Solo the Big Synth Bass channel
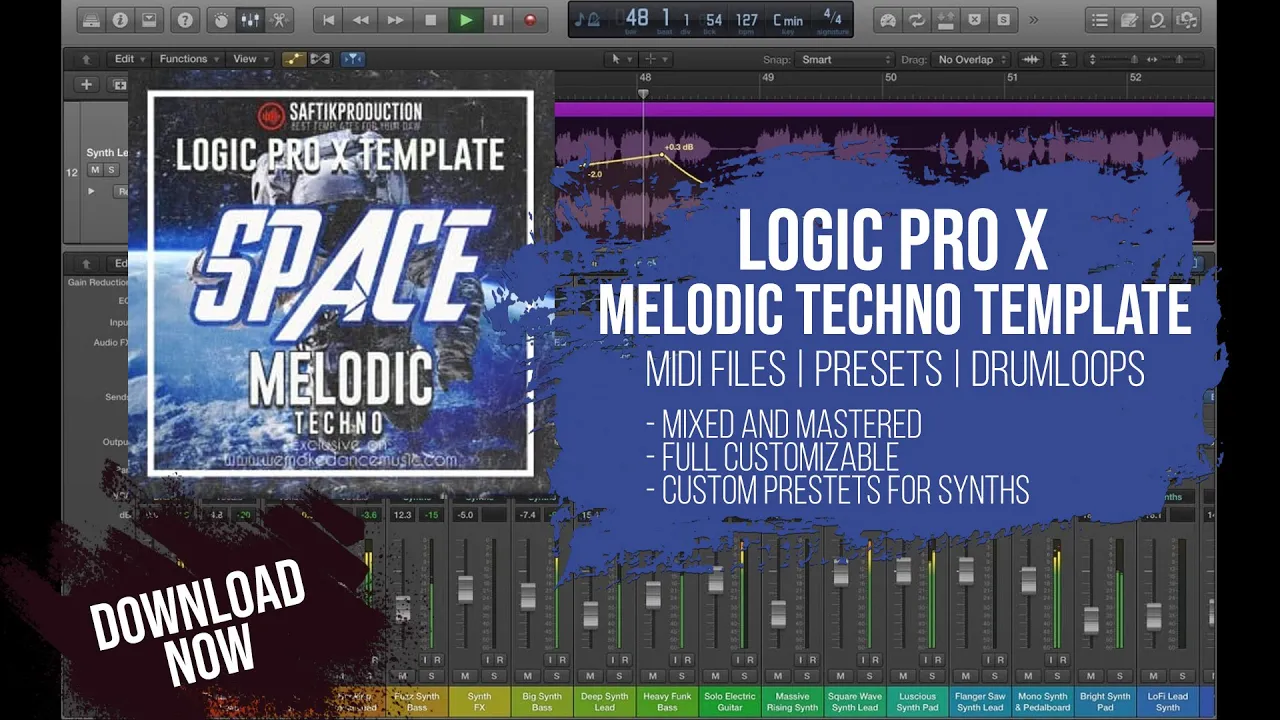The width and height of the screenshot is (1280, 720). coord(558,677)
